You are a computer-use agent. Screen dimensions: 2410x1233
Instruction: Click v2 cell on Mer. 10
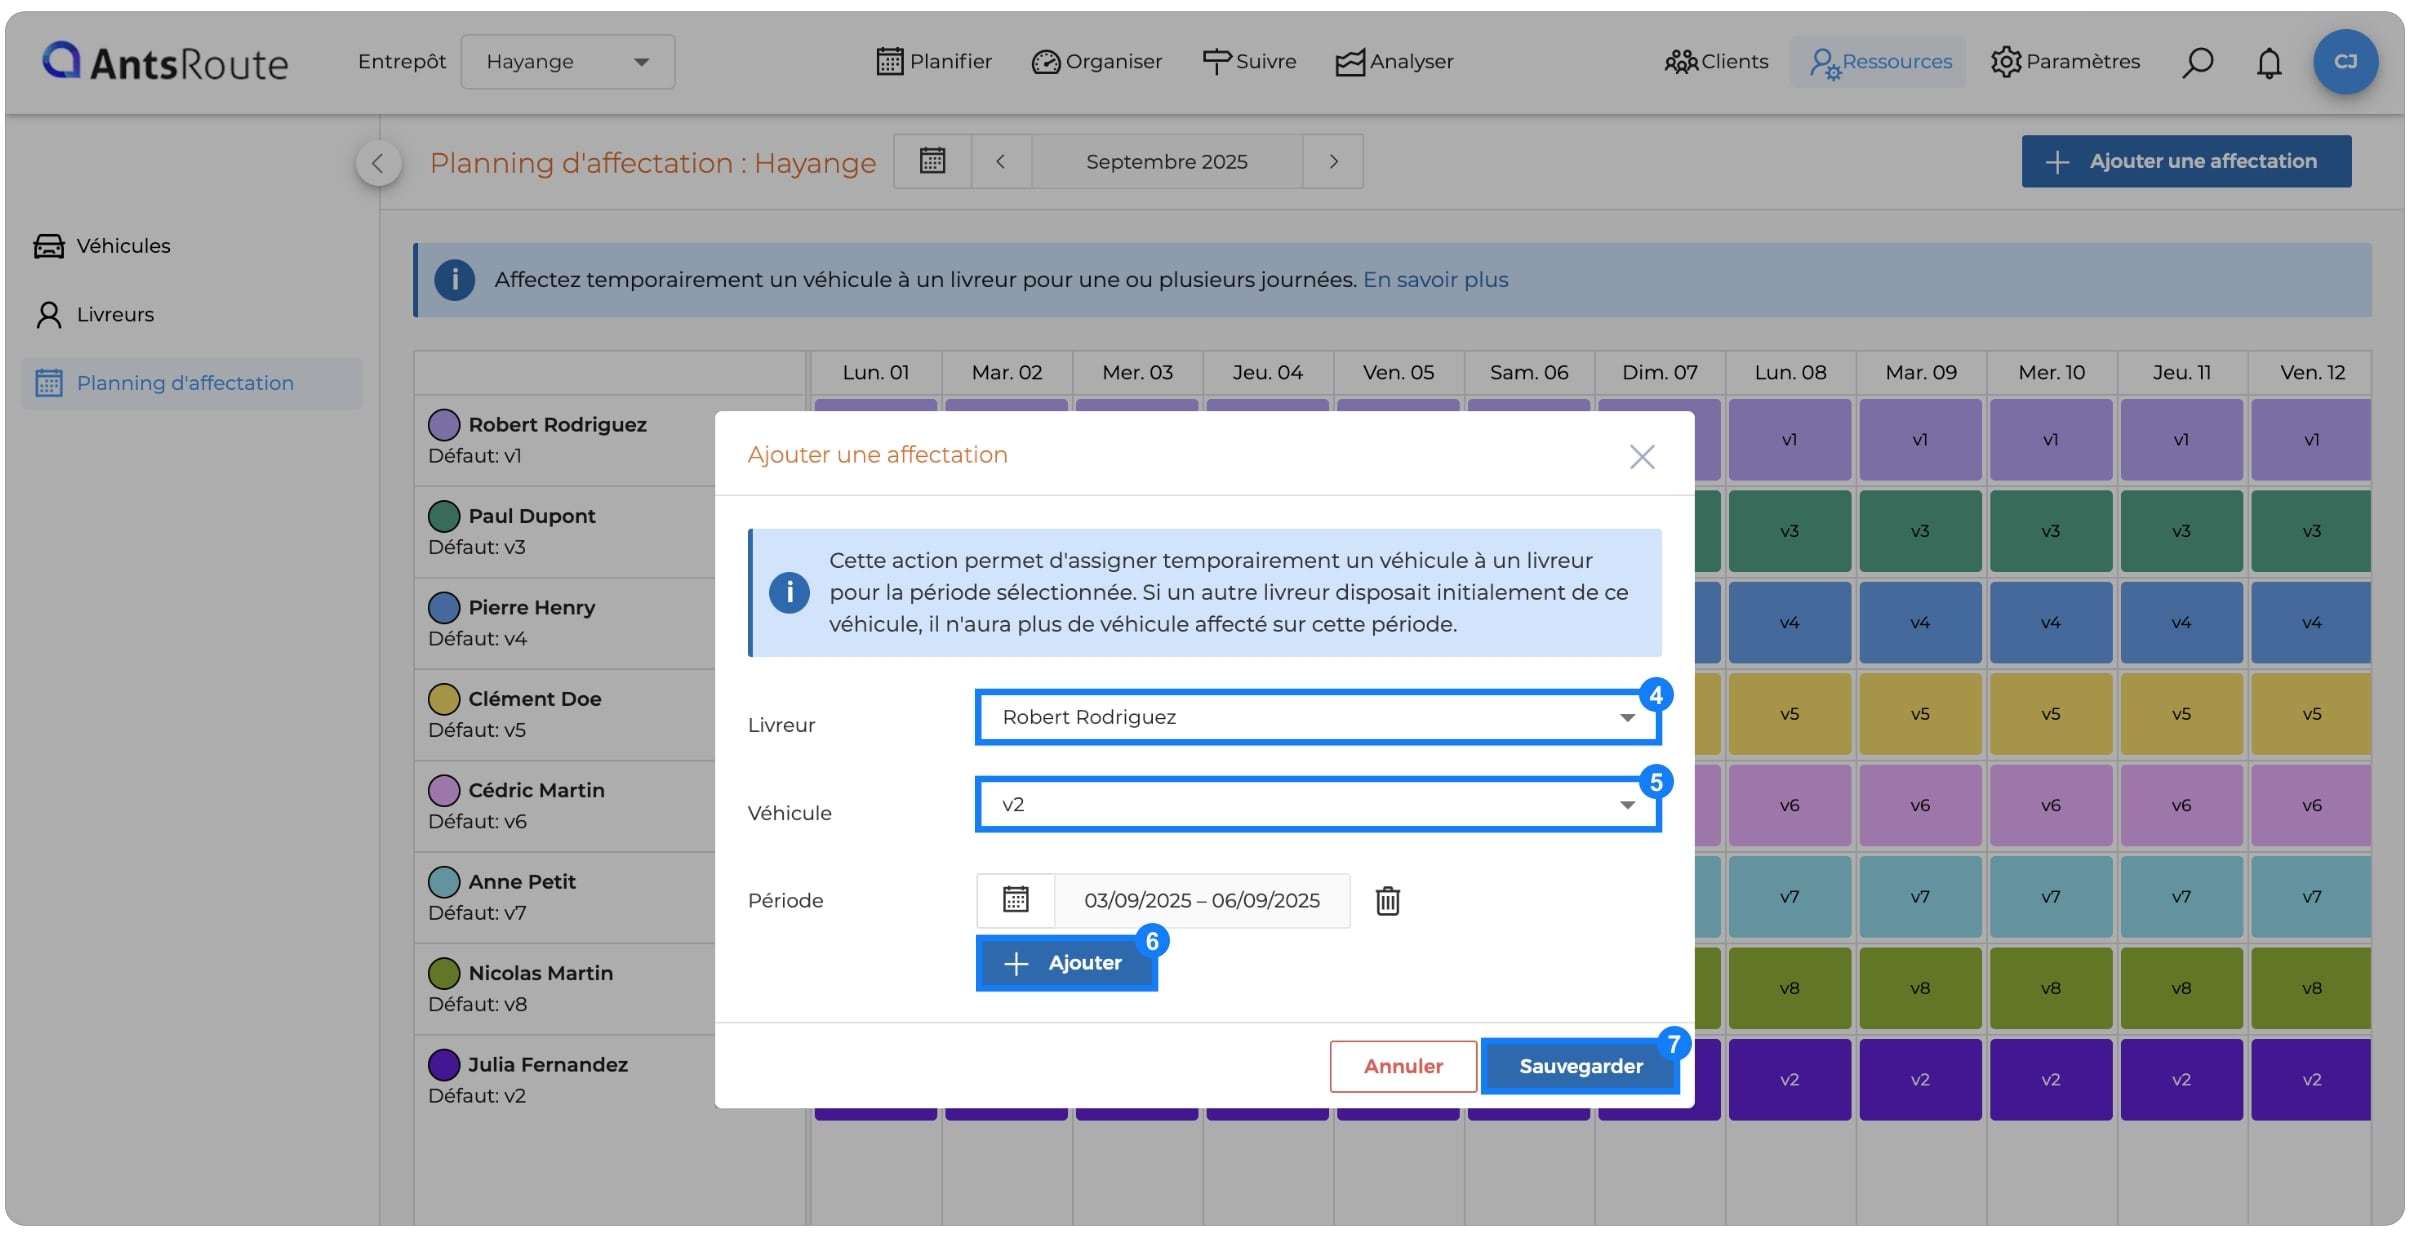(x=2051, y=1080)
